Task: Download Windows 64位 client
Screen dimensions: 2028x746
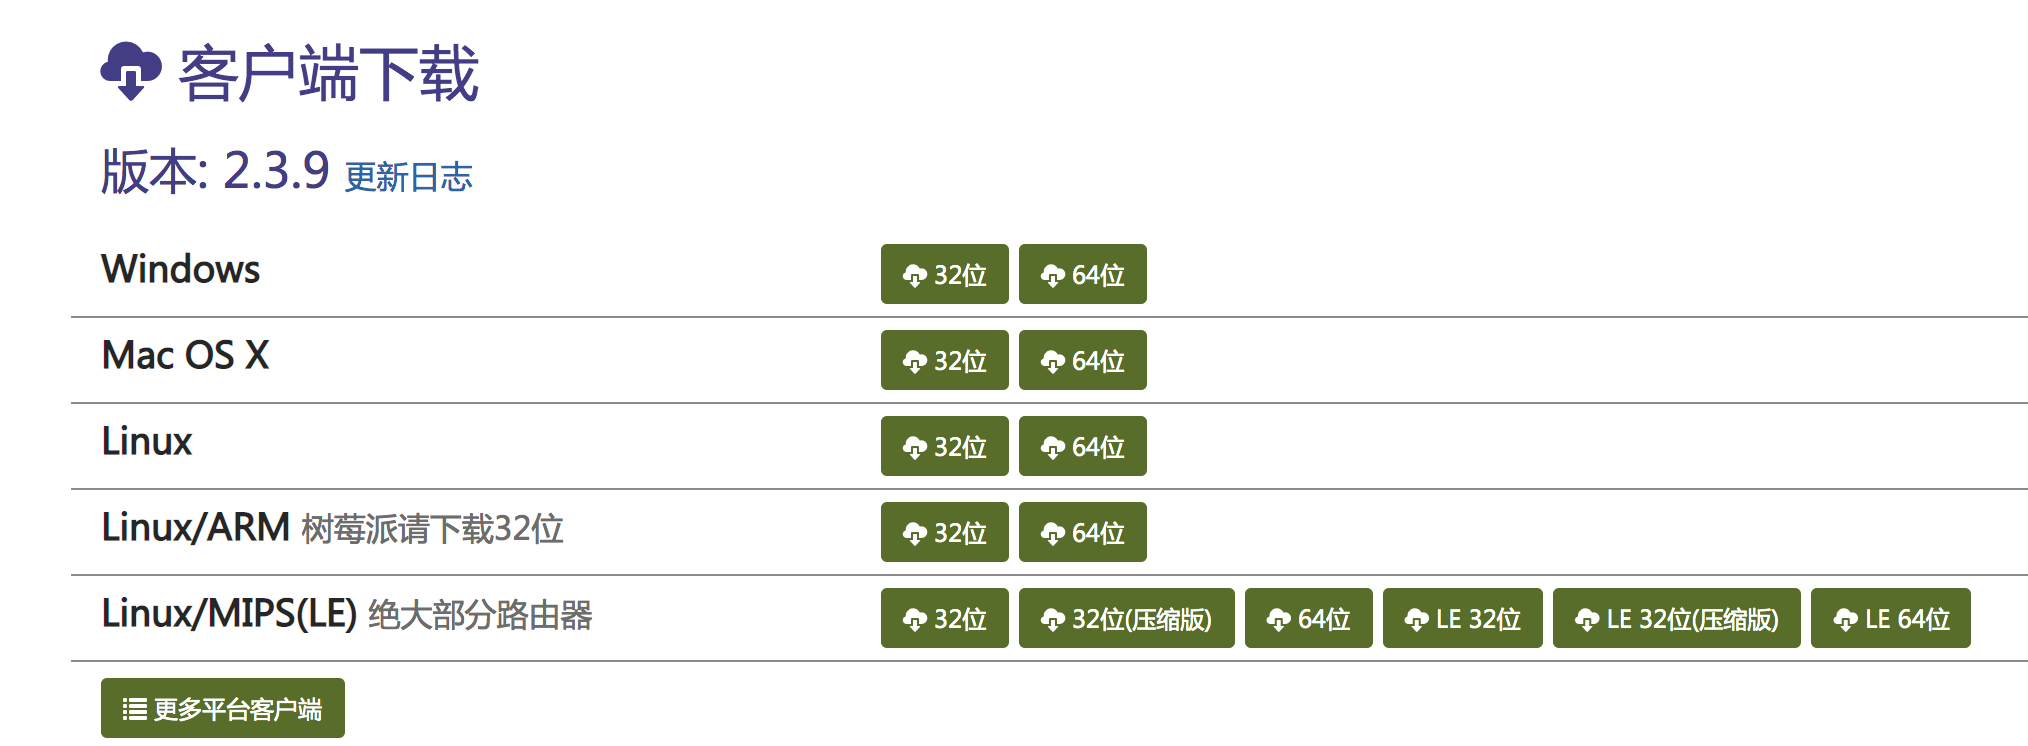Action: pyautogui.click(x=1082, y=274)
